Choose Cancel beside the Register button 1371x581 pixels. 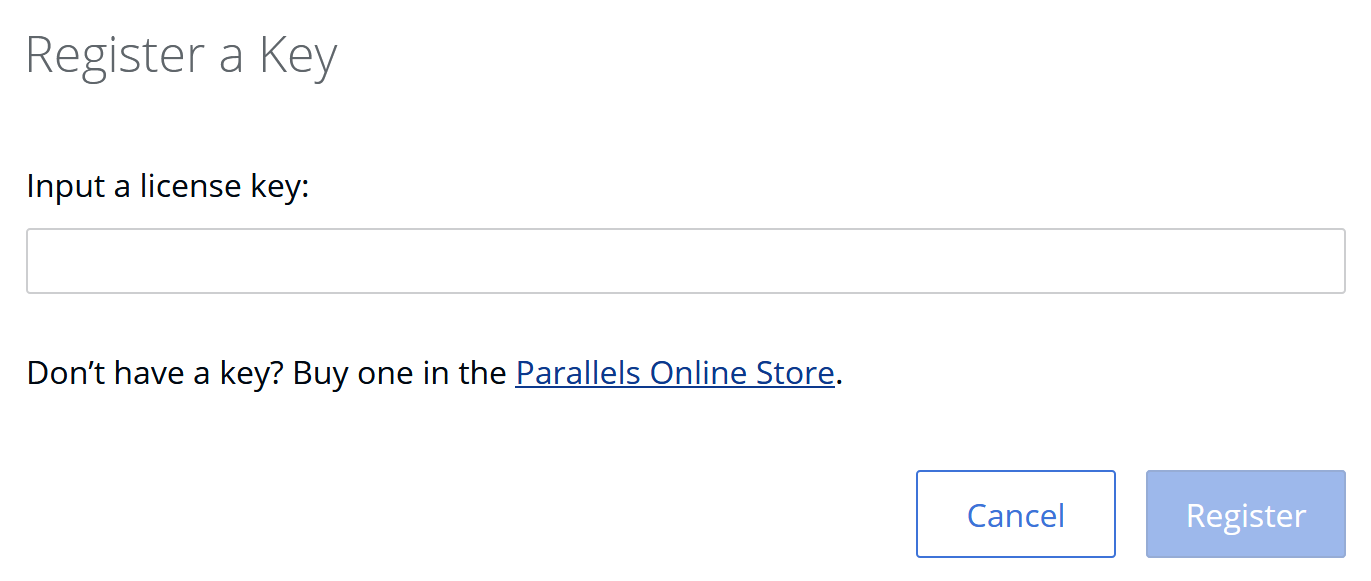1015,514
